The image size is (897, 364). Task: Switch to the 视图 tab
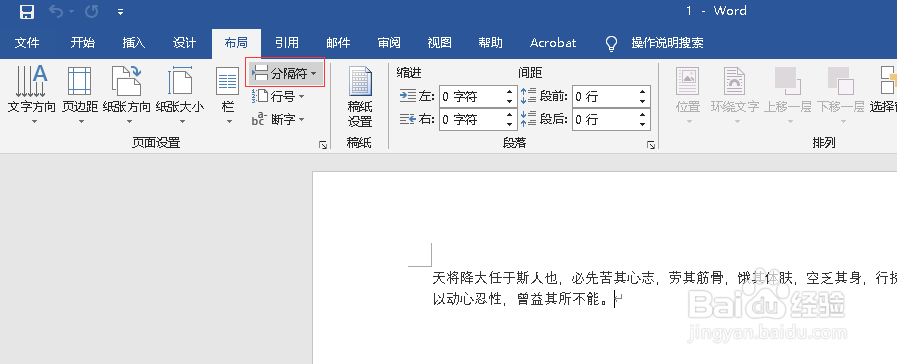[x=439, y=43]
